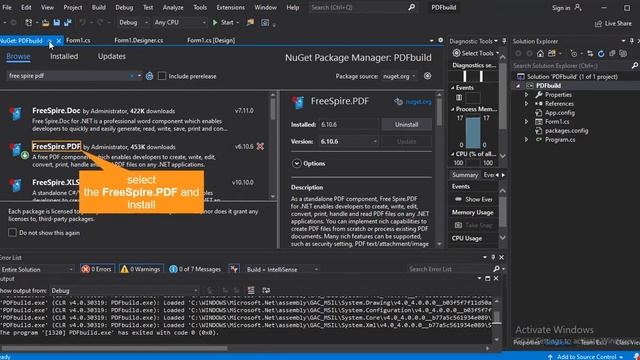Screen dimensions: 640x360
Task: Click Solution Explorer refresh icon
Action: click(x=601, y=53)
